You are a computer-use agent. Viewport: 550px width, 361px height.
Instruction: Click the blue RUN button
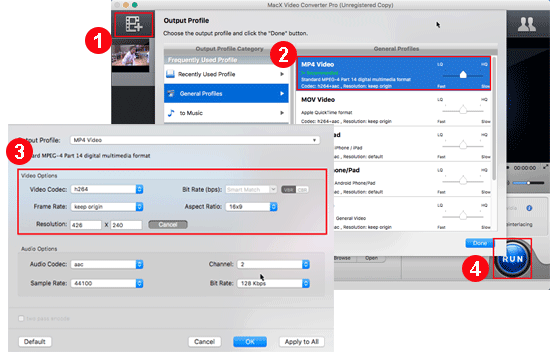(512, 259)
